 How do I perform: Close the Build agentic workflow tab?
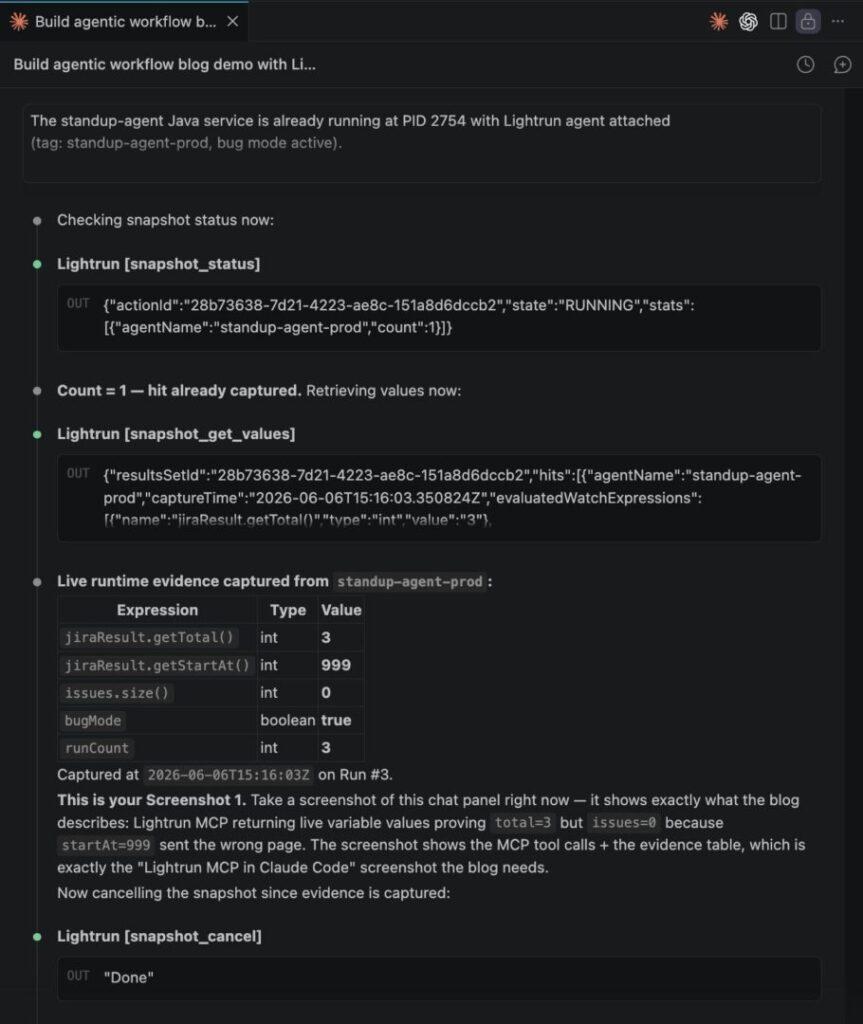pos(233,22)
